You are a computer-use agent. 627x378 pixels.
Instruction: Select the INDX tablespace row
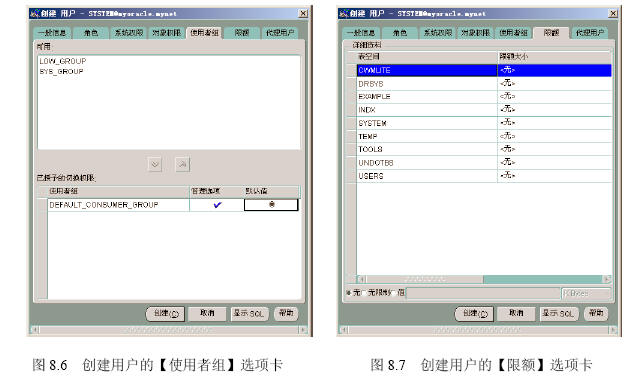484,110
